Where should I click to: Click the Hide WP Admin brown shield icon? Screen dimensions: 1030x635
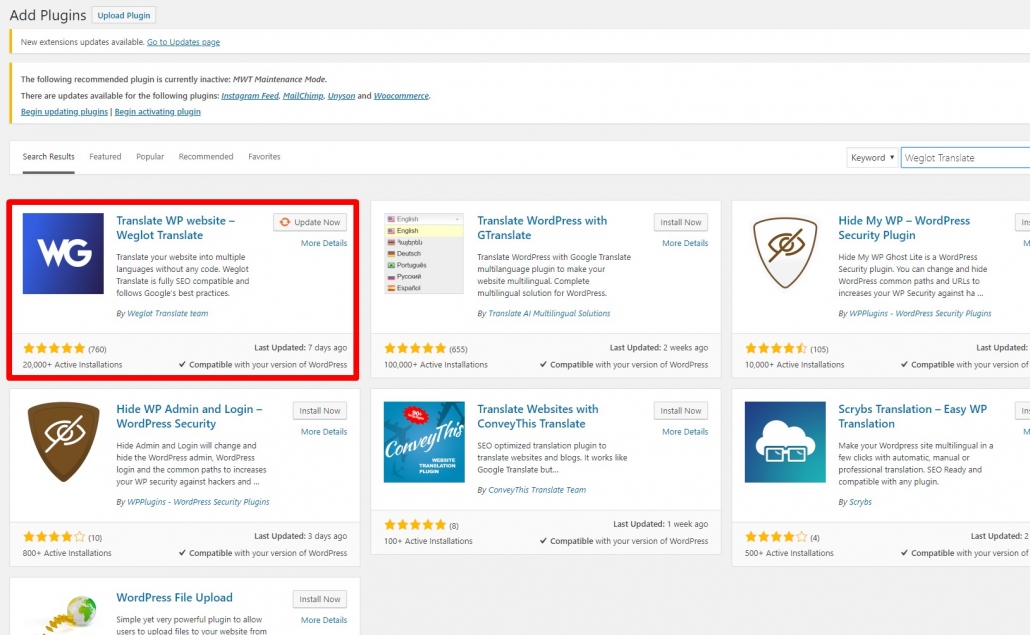pos(64,442)
